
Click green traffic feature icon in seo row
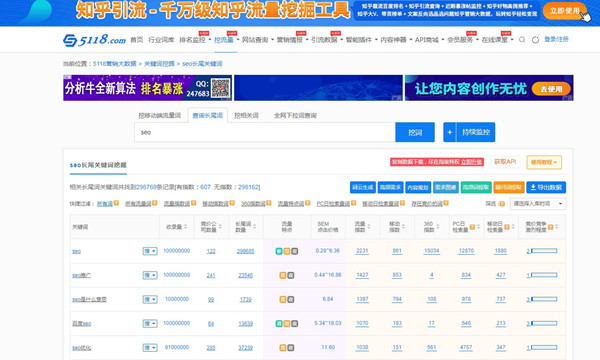coord(279,251)
